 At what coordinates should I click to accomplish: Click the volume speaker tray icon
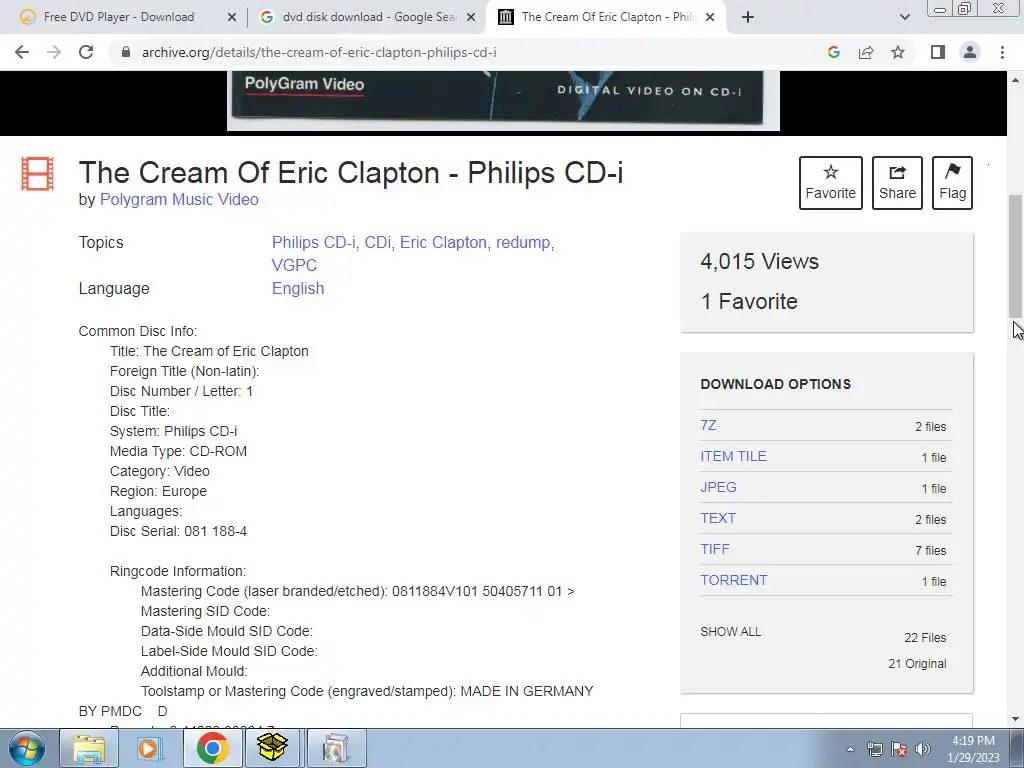[x=922, y=749]
